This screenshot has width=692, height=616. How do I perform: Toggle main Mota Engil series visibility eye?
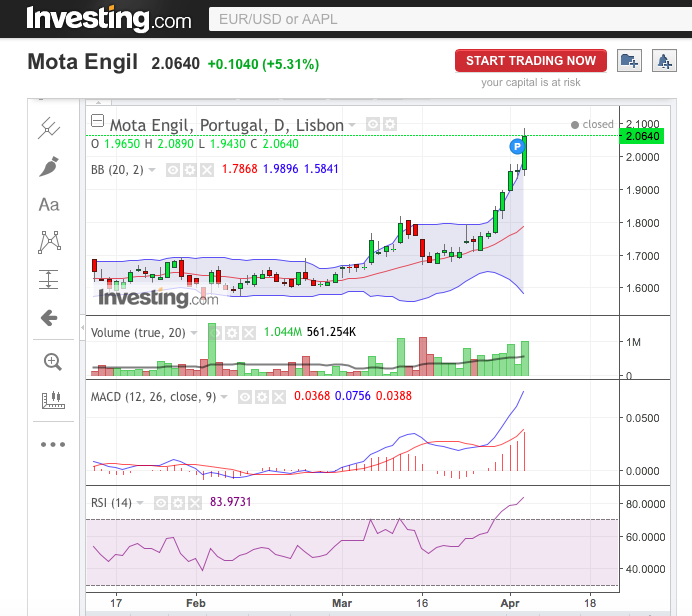(373, 124)
